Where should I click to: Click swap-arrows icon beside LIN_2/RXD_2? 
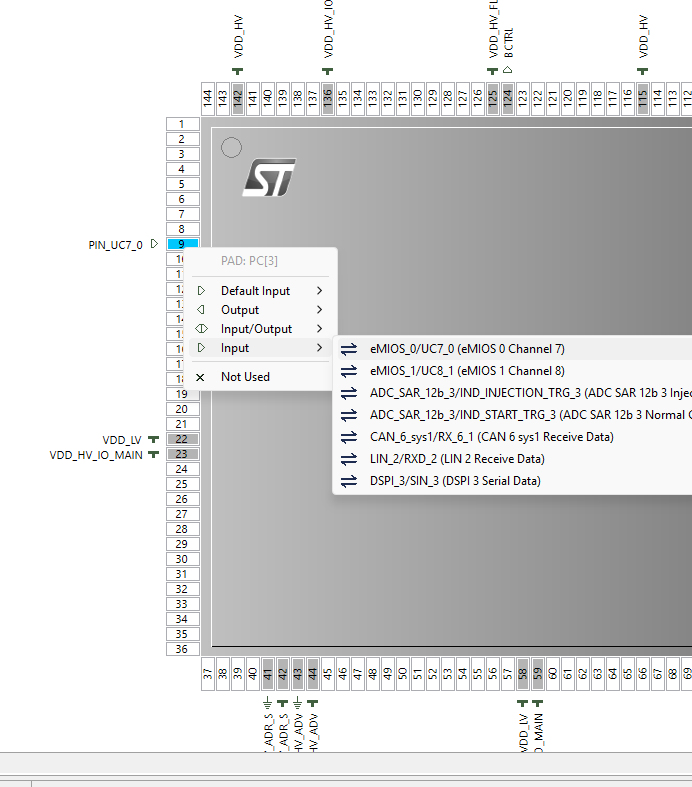point(349,459)
